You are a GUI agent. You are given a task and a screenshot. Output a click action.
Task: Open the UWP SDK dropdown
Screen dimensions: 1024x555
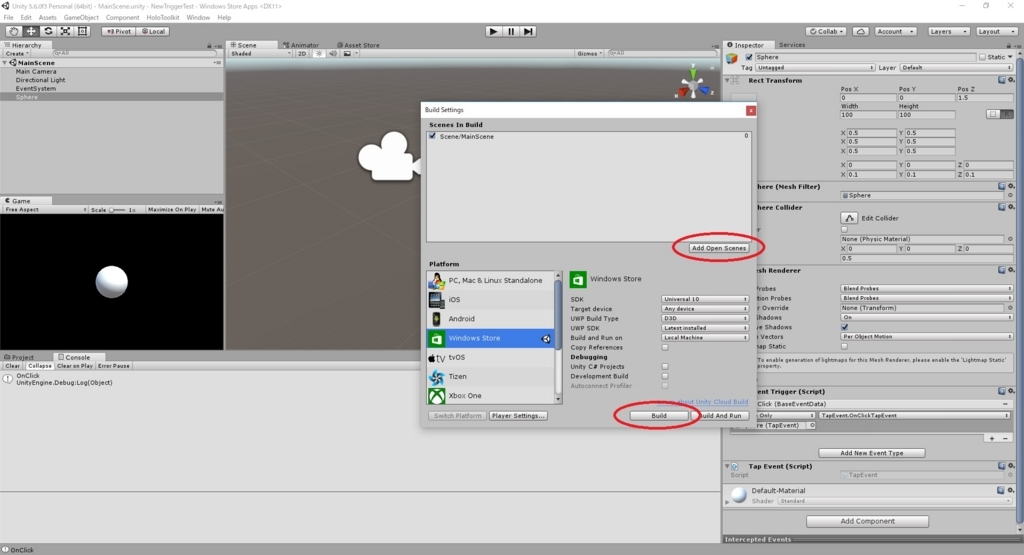tap(705, 328)
